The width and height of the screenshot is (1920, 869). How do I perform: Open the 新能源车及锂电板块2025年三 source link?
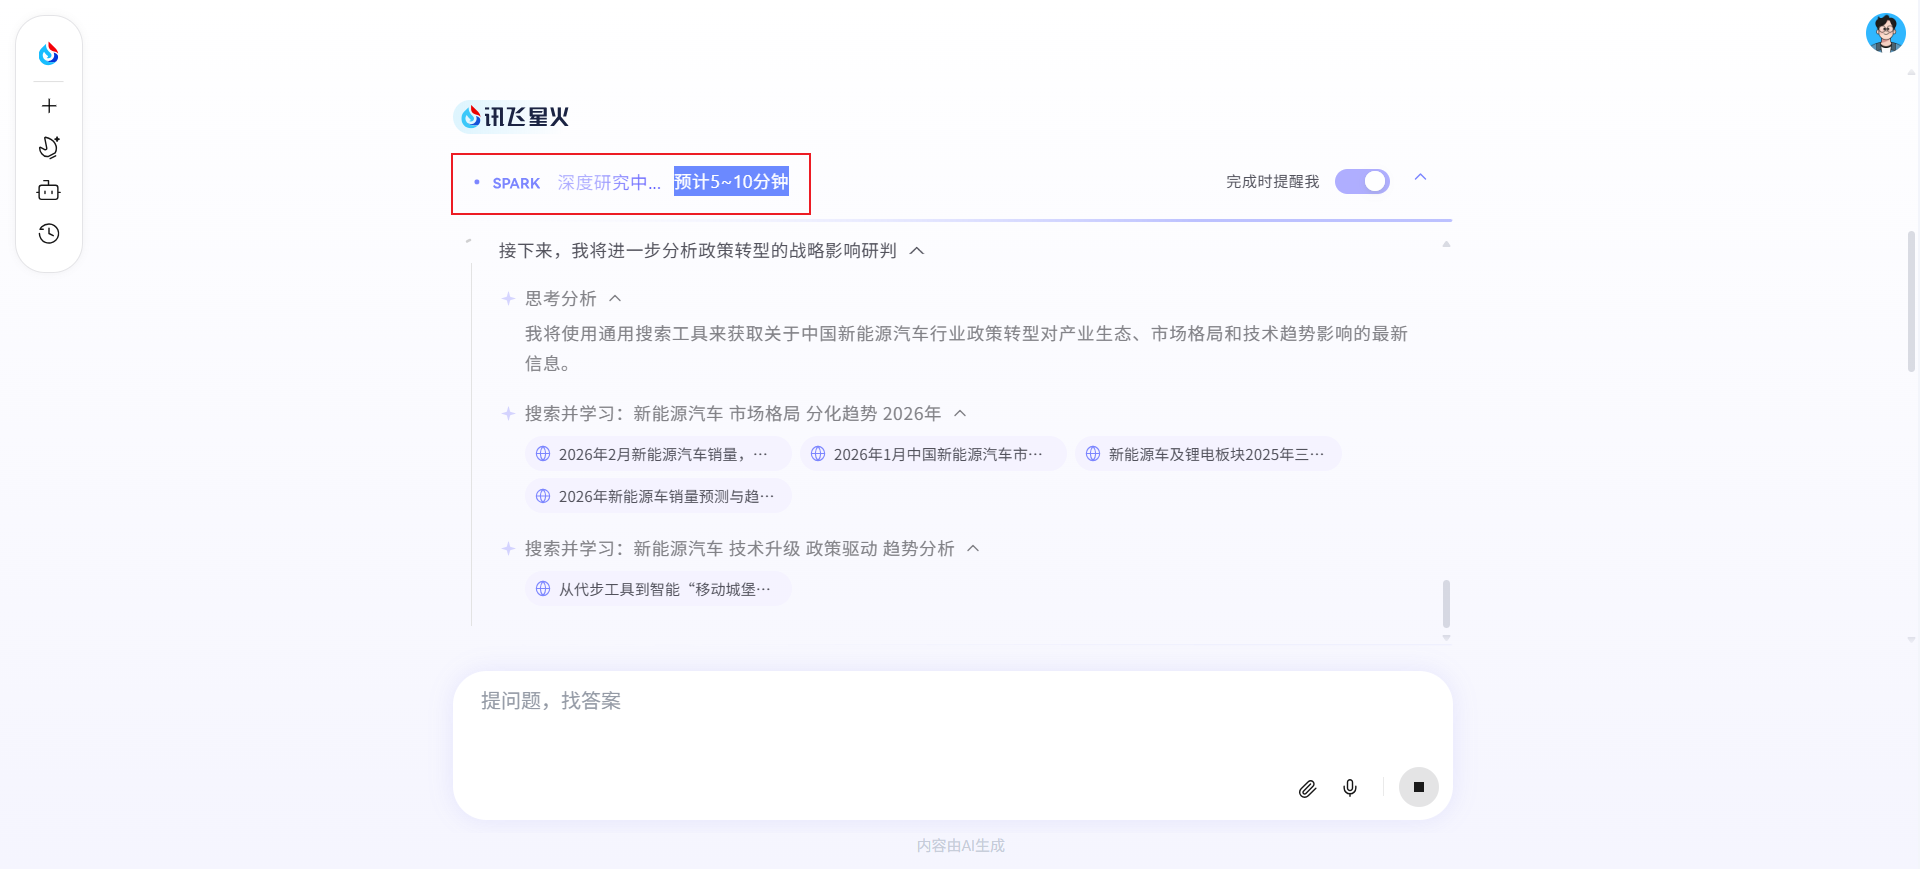1208,454
